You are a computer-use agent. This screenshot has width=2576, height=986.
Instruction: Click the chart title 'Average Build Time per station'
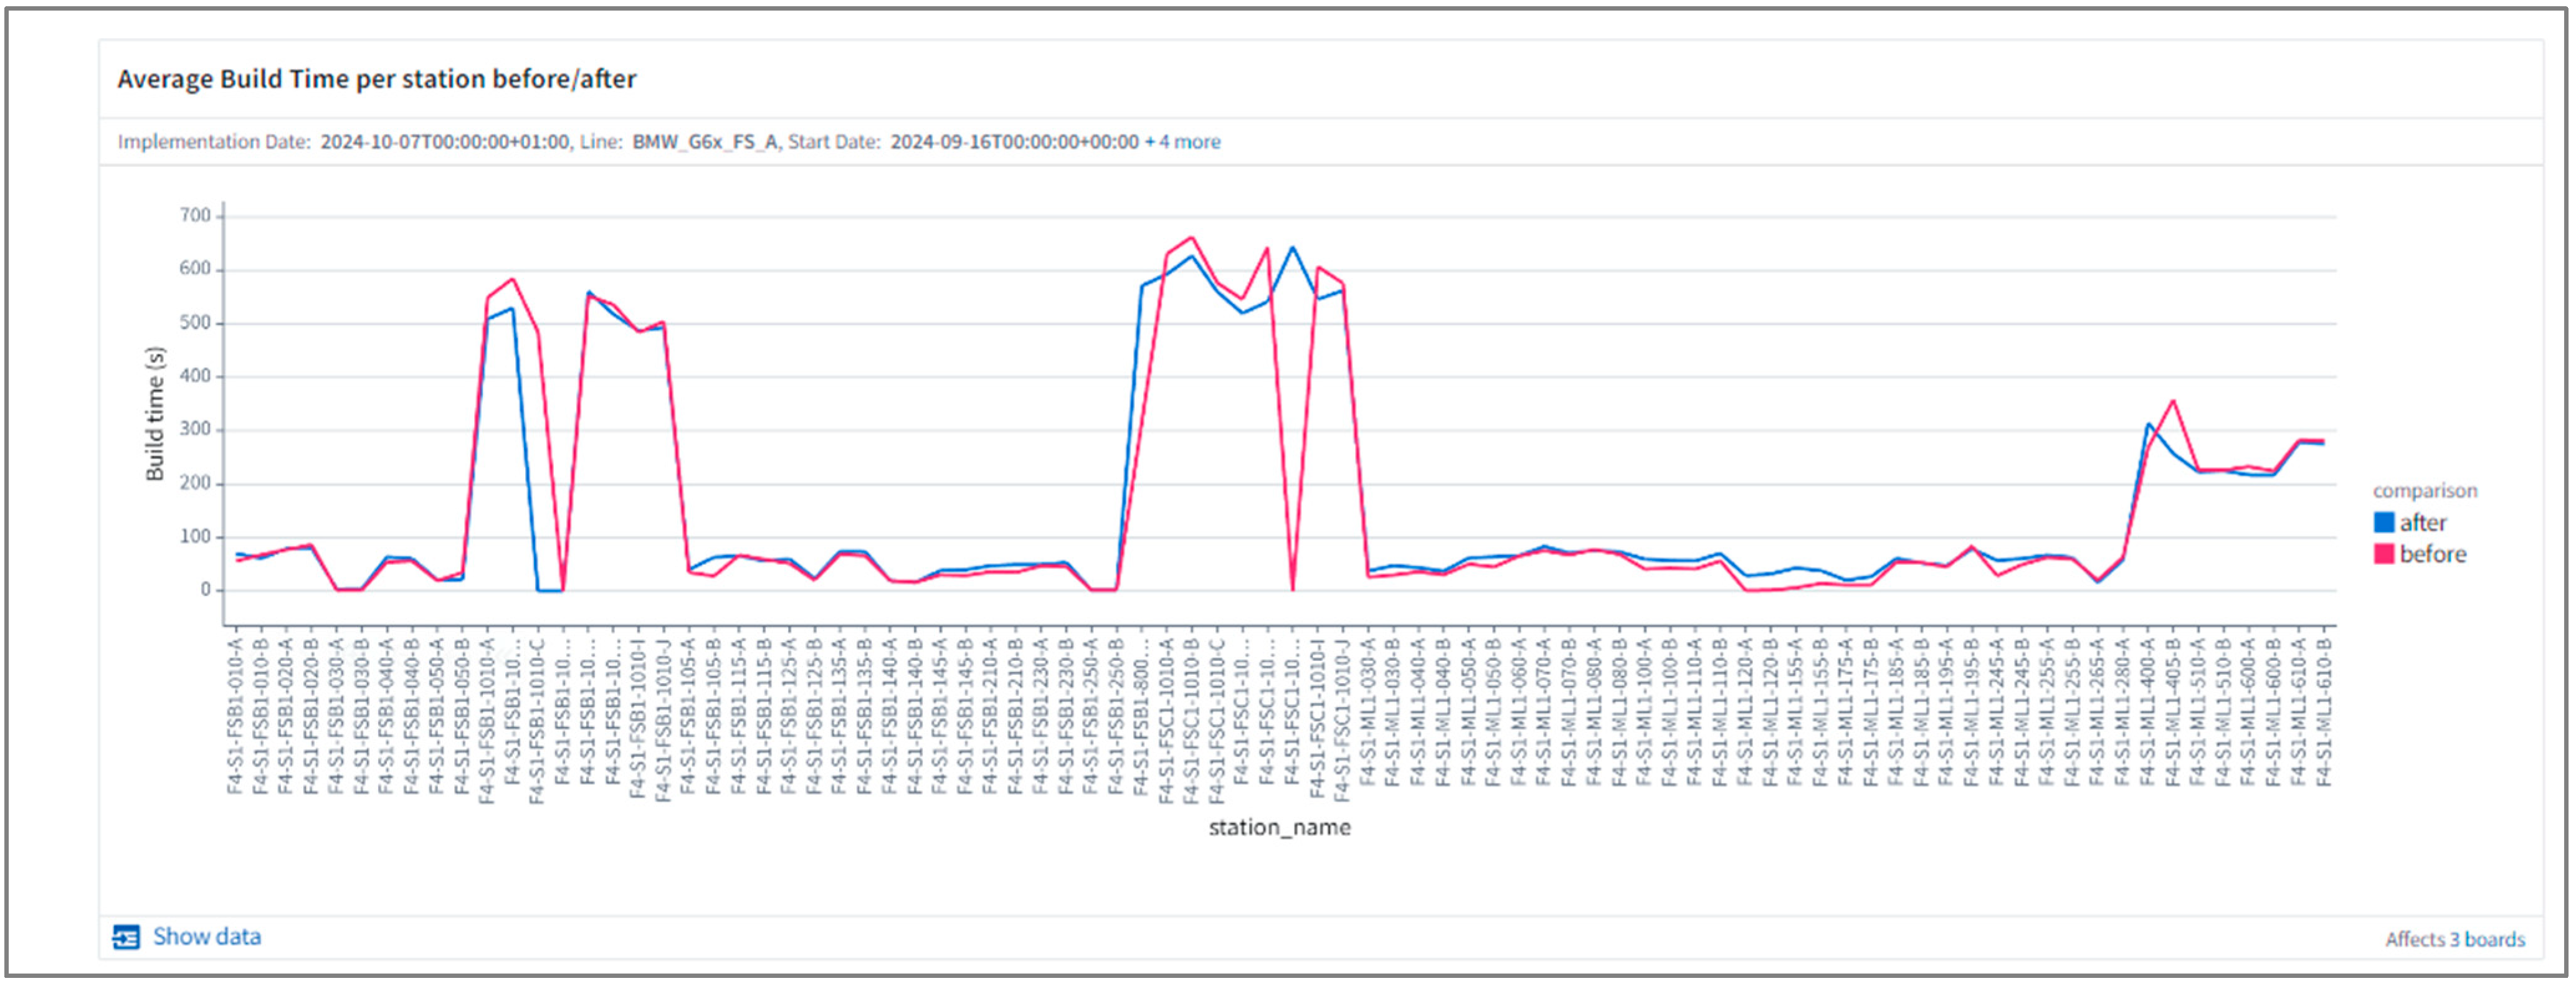(376, 79)
